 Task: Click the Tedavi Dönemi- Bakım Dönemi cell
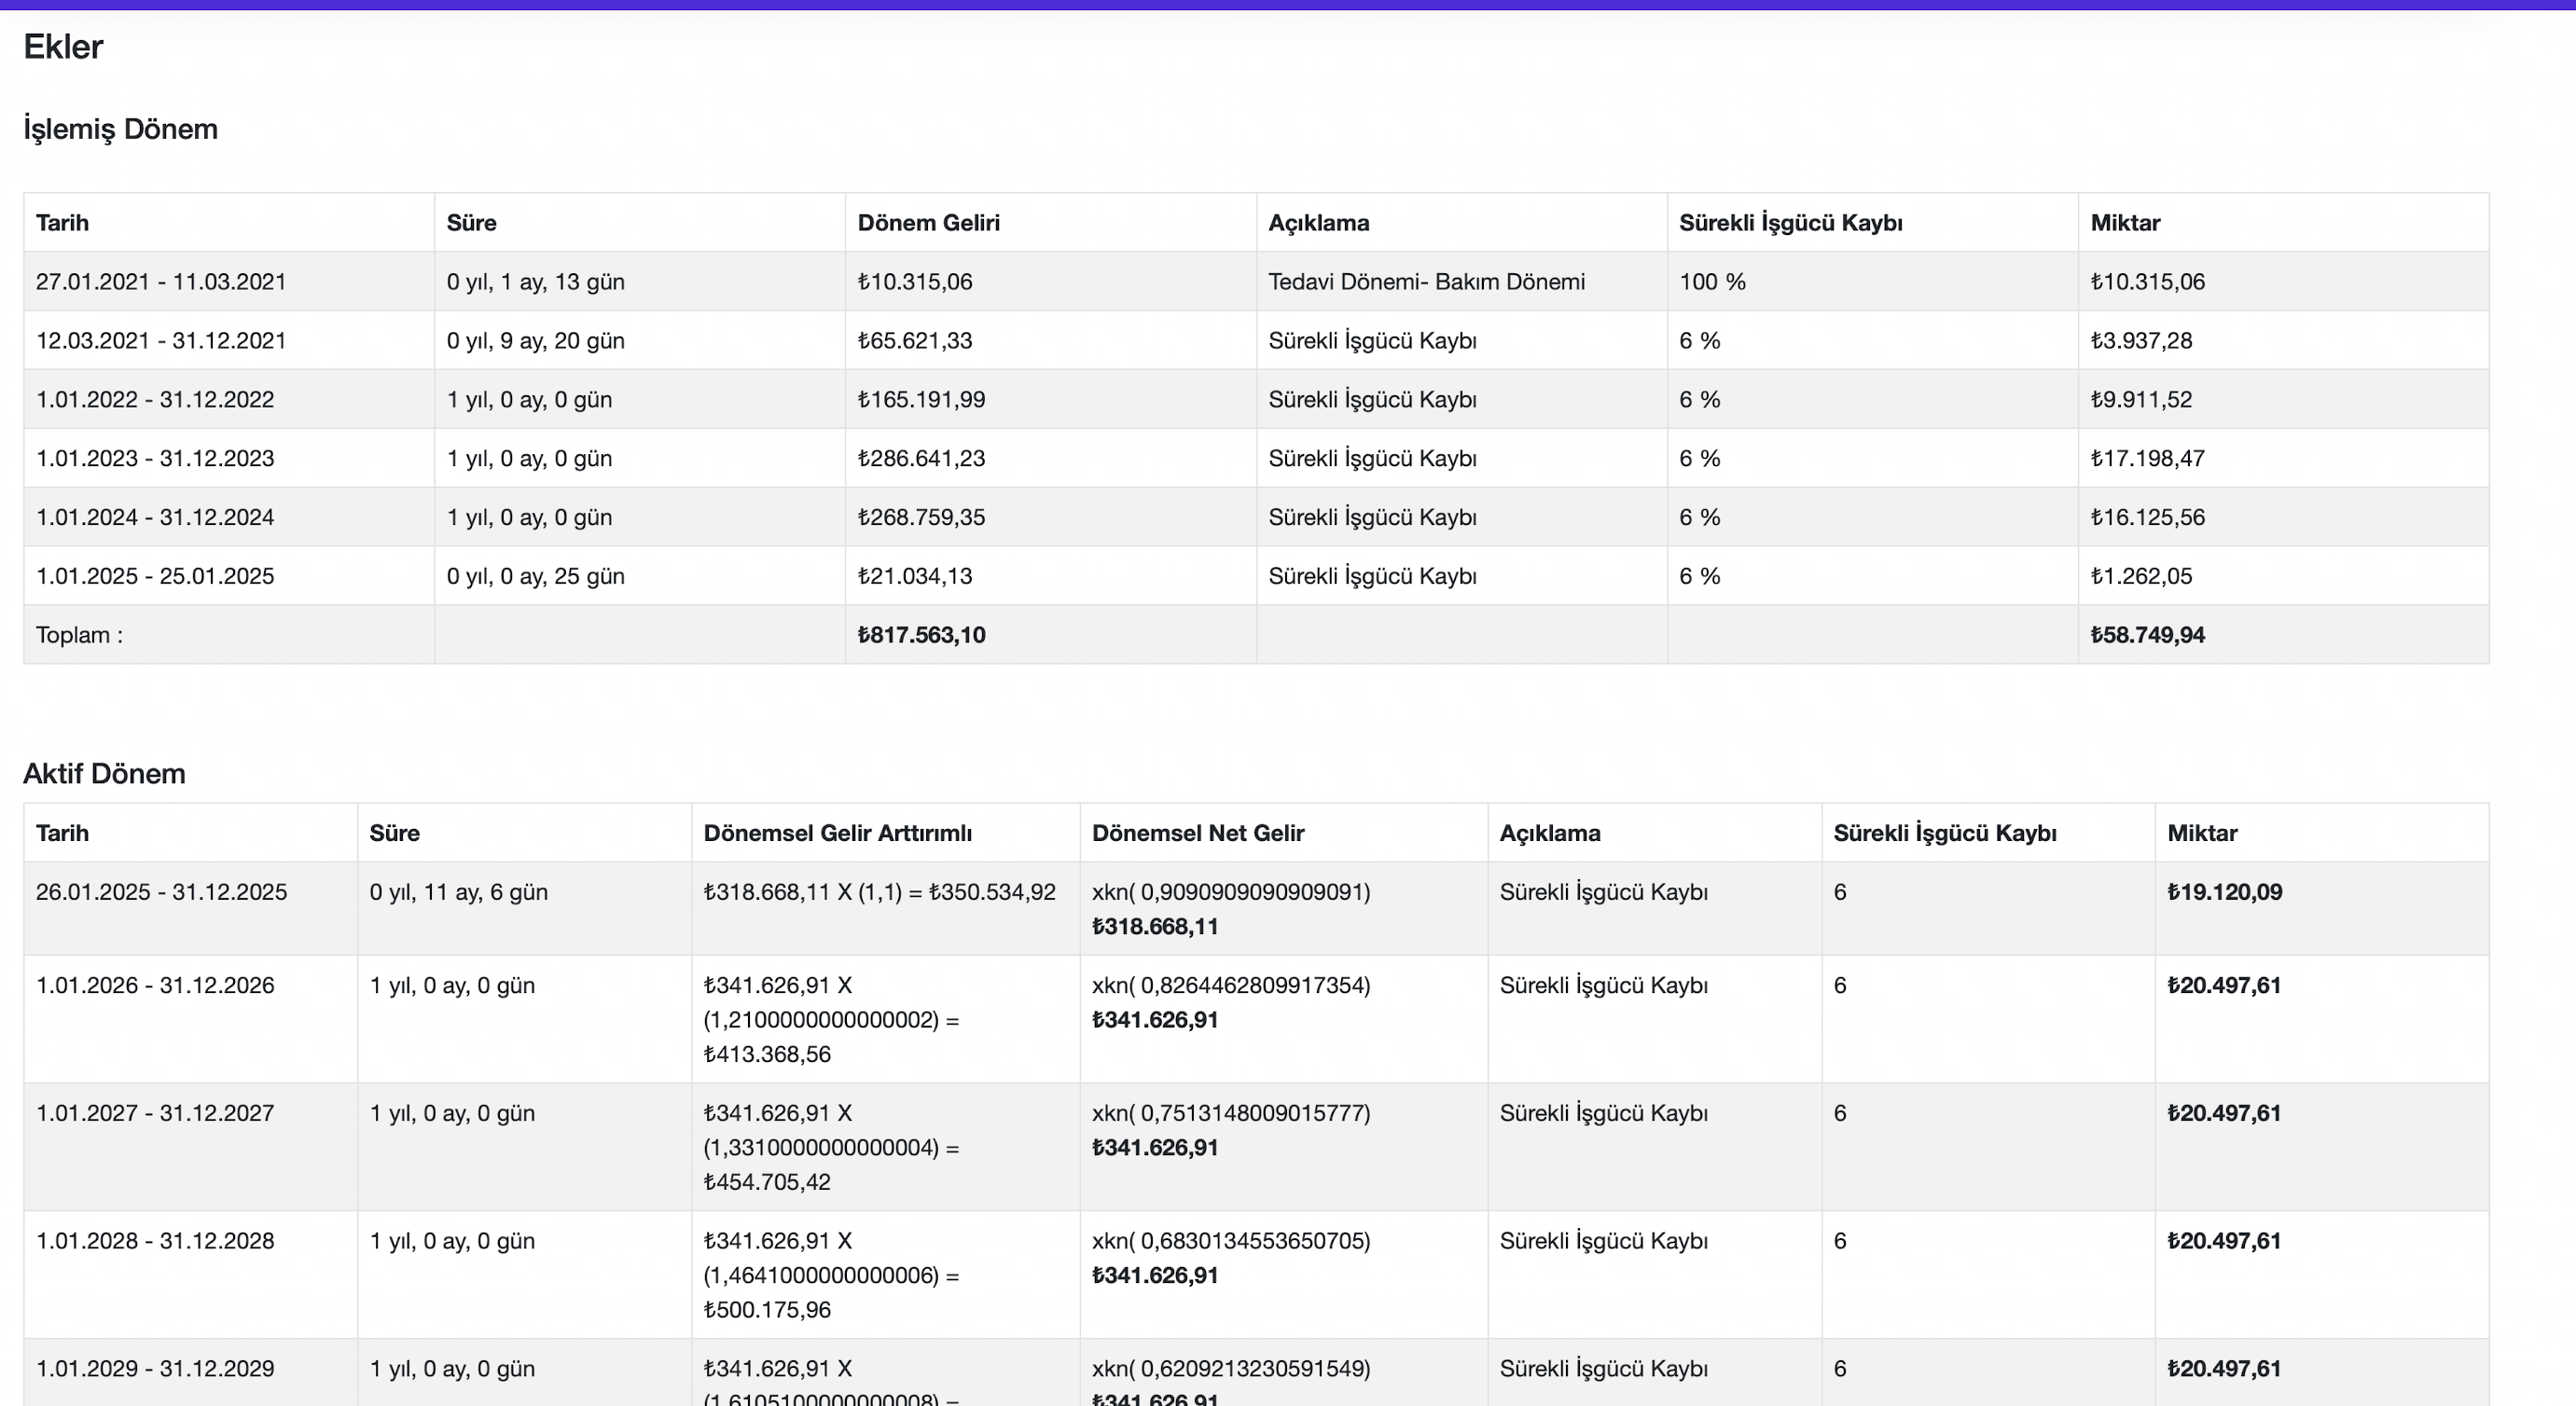pyautogui.click(x=1426, y=281)
